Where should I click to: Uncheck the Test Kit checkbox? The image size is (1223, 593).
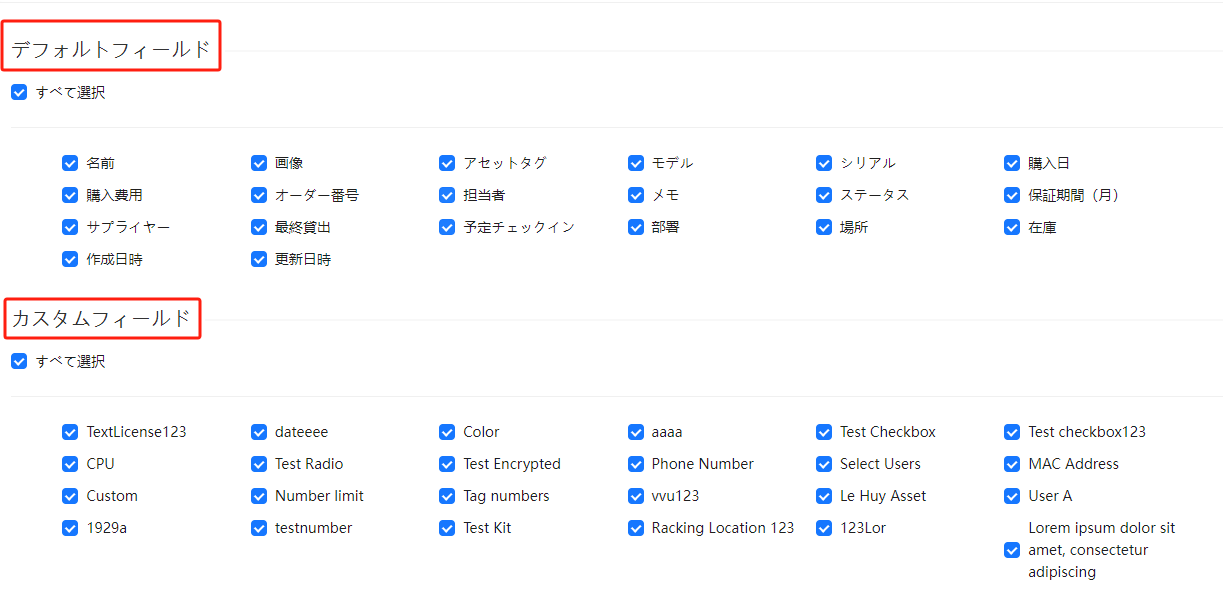coord(447,528)
